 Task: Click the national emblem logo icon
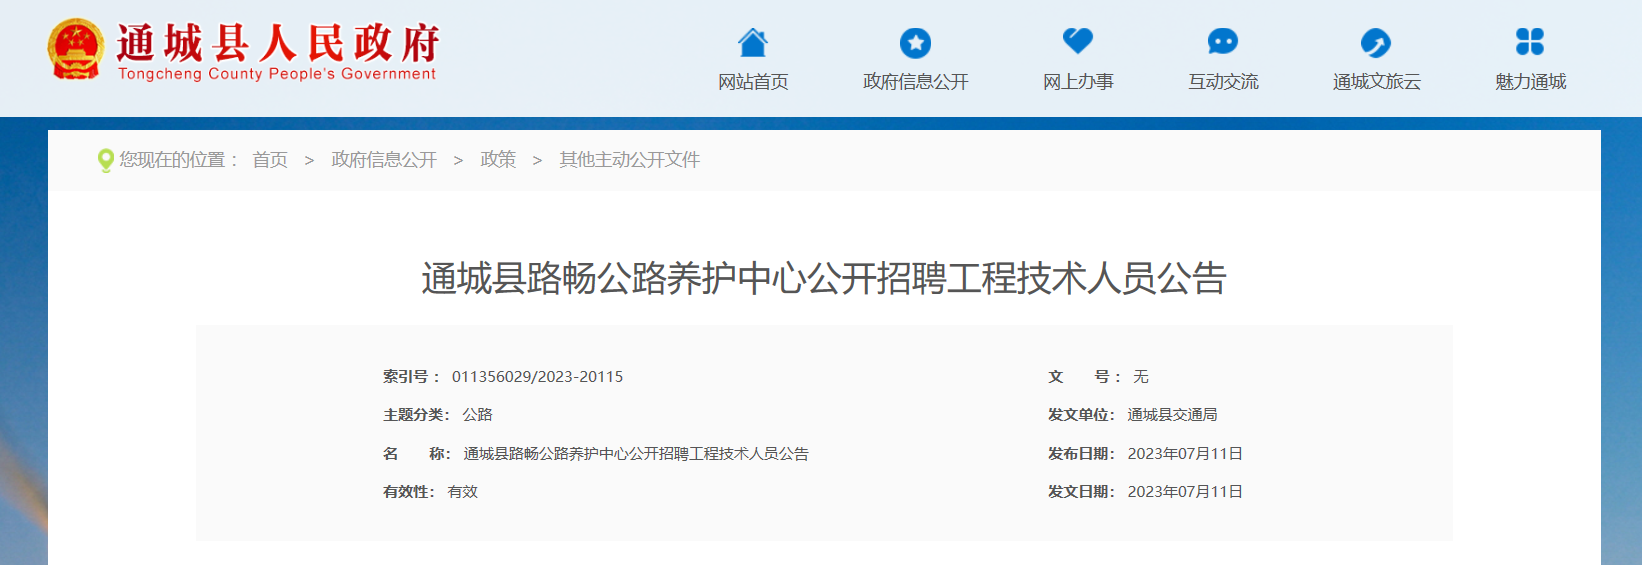tap(75, 48)
